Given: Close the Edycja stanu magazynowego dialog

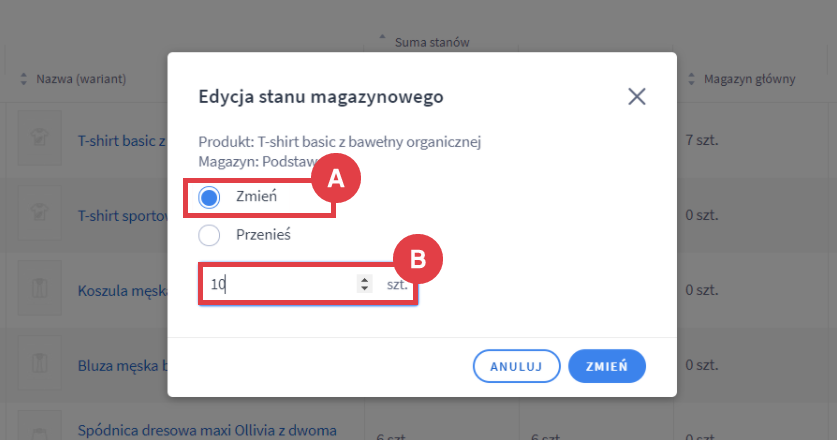Looking at the screenshot, I should pyautogui.click(x=637, y=97).
